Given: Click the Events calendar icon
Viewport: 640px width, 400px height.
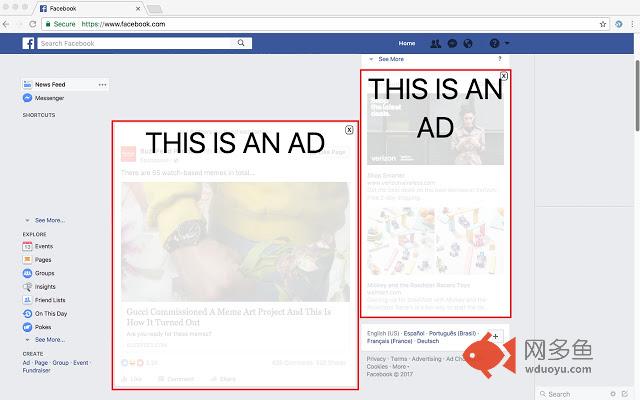Looking at the screenshot, I should (27, 246).
